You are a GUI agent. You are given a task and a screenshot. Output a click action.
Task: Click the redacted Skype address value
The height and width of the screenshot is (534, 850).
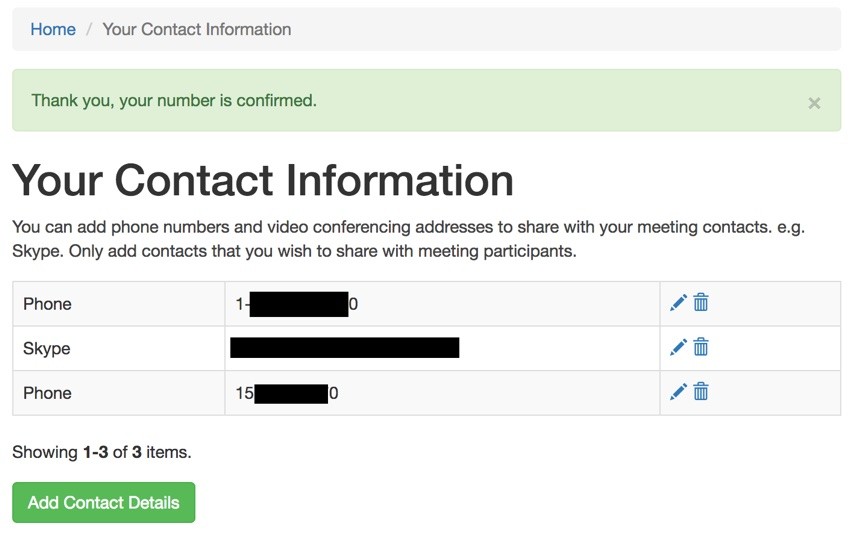345,348
